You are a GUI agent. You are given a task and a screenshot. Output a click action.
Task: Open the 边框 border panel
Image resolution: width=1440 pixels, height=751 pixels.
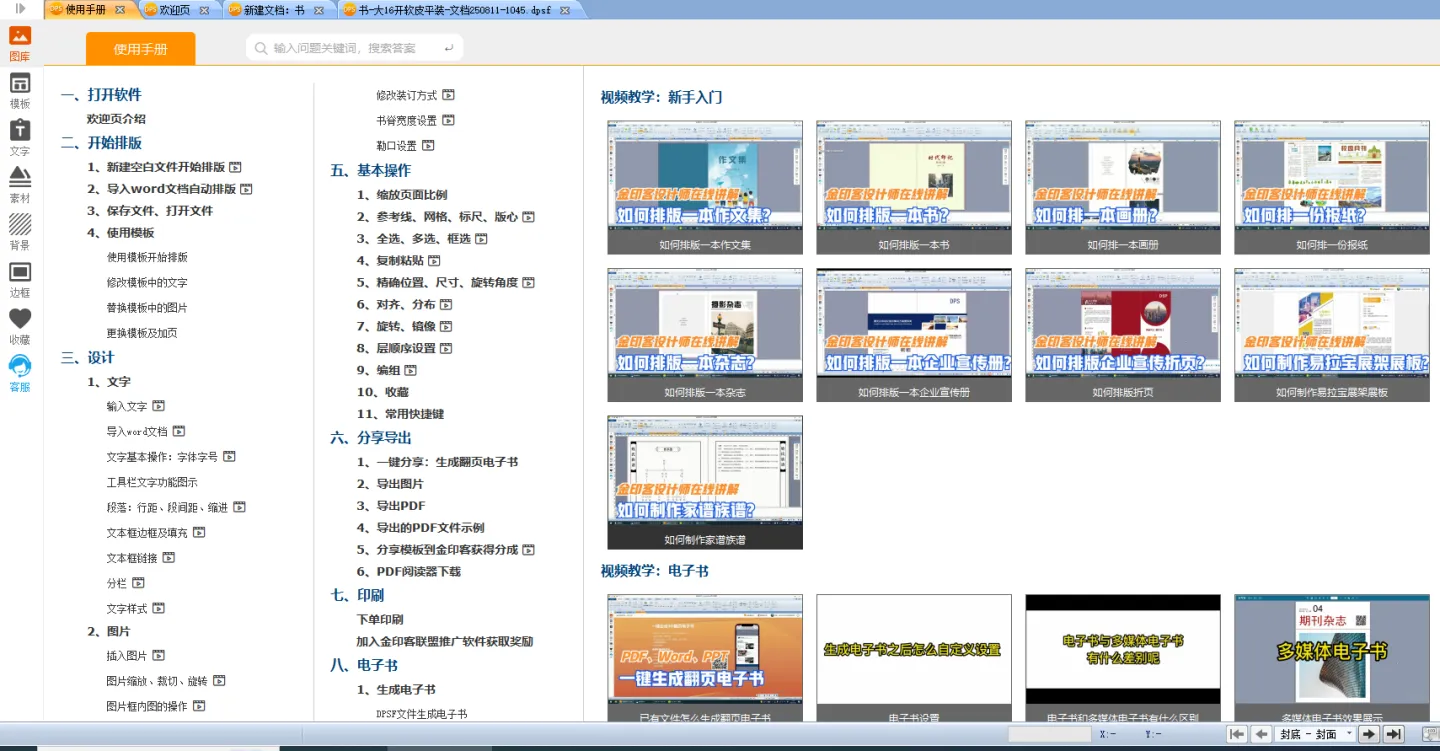click(20, 279)
